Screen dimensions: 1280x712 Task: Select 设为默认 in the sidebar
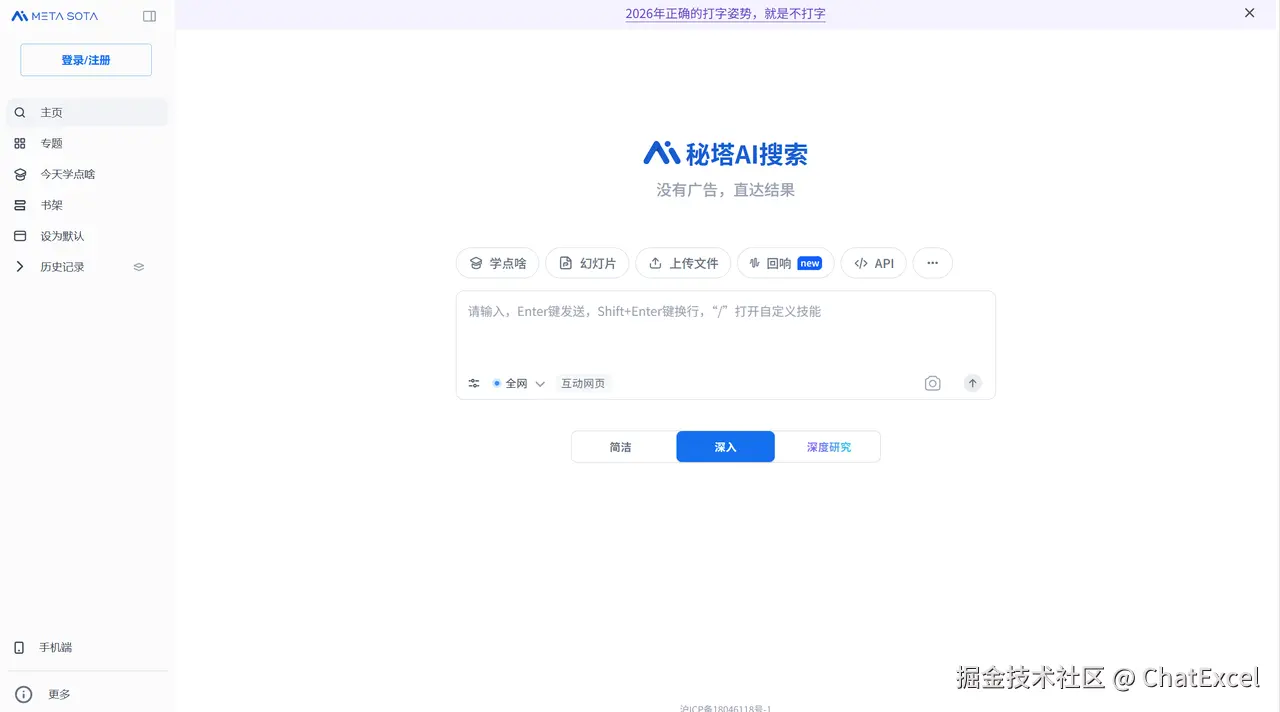click(x=86, y=236)
